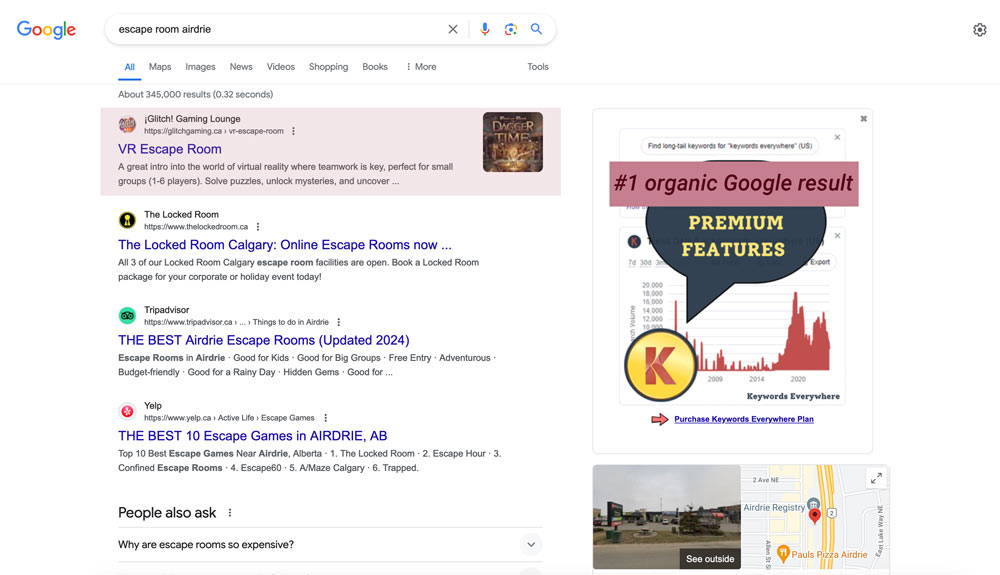Open the More search filters dropdown
Viewport: 1000px width, 575px height.
click(x=421, y=67)
